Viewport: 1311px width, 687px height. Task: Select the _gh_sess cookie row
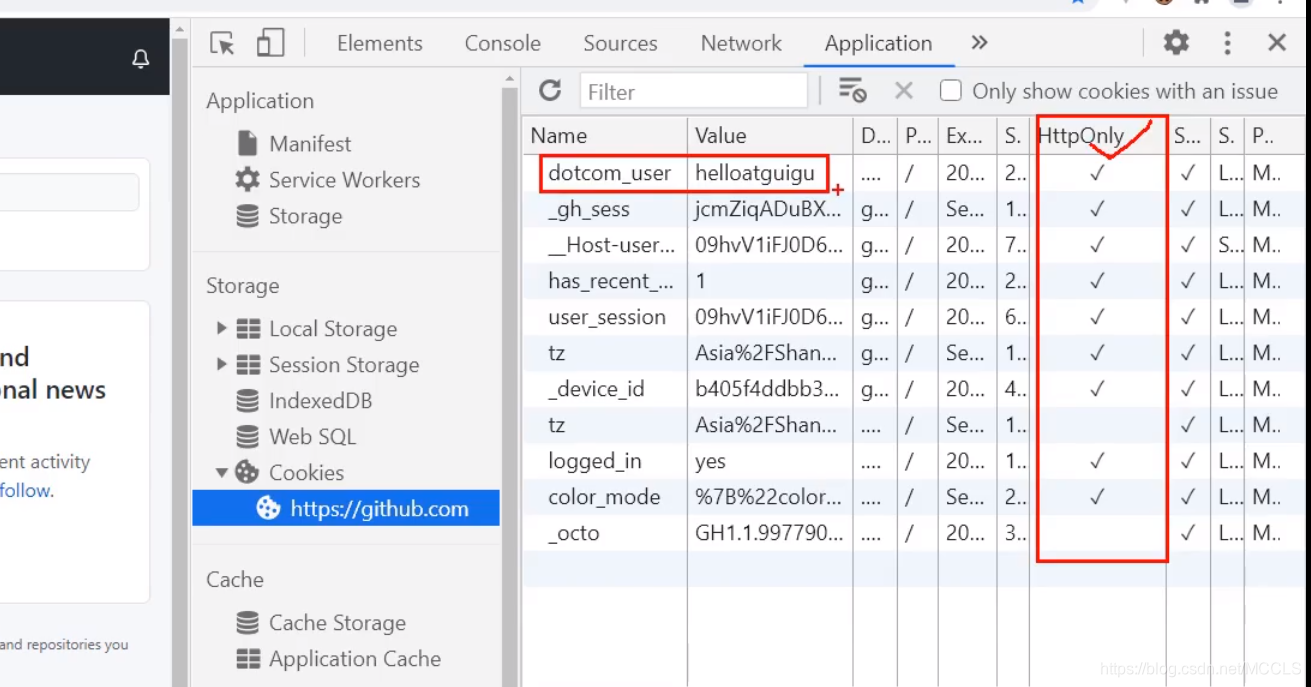[x=915, y=209]
